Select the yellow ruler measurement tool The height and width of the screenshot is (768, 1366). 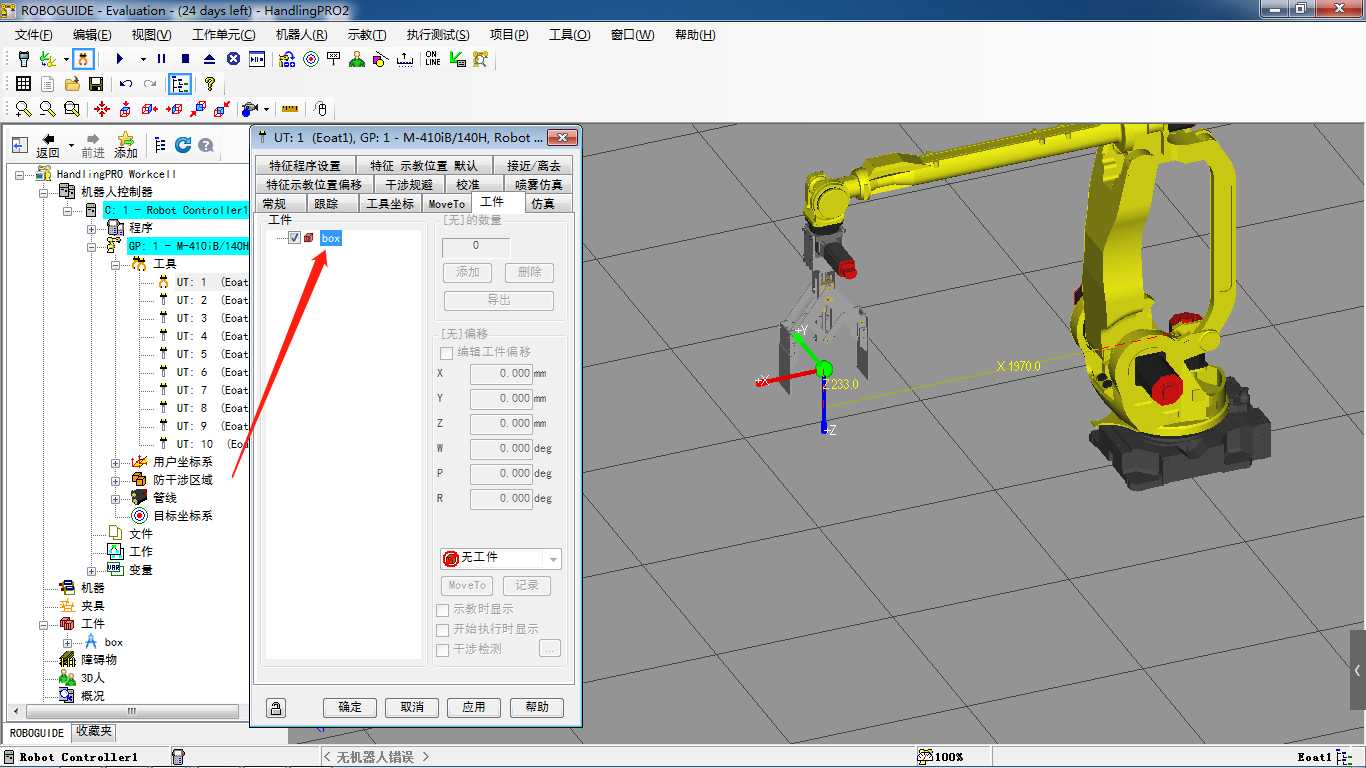(x=290, y=109)
